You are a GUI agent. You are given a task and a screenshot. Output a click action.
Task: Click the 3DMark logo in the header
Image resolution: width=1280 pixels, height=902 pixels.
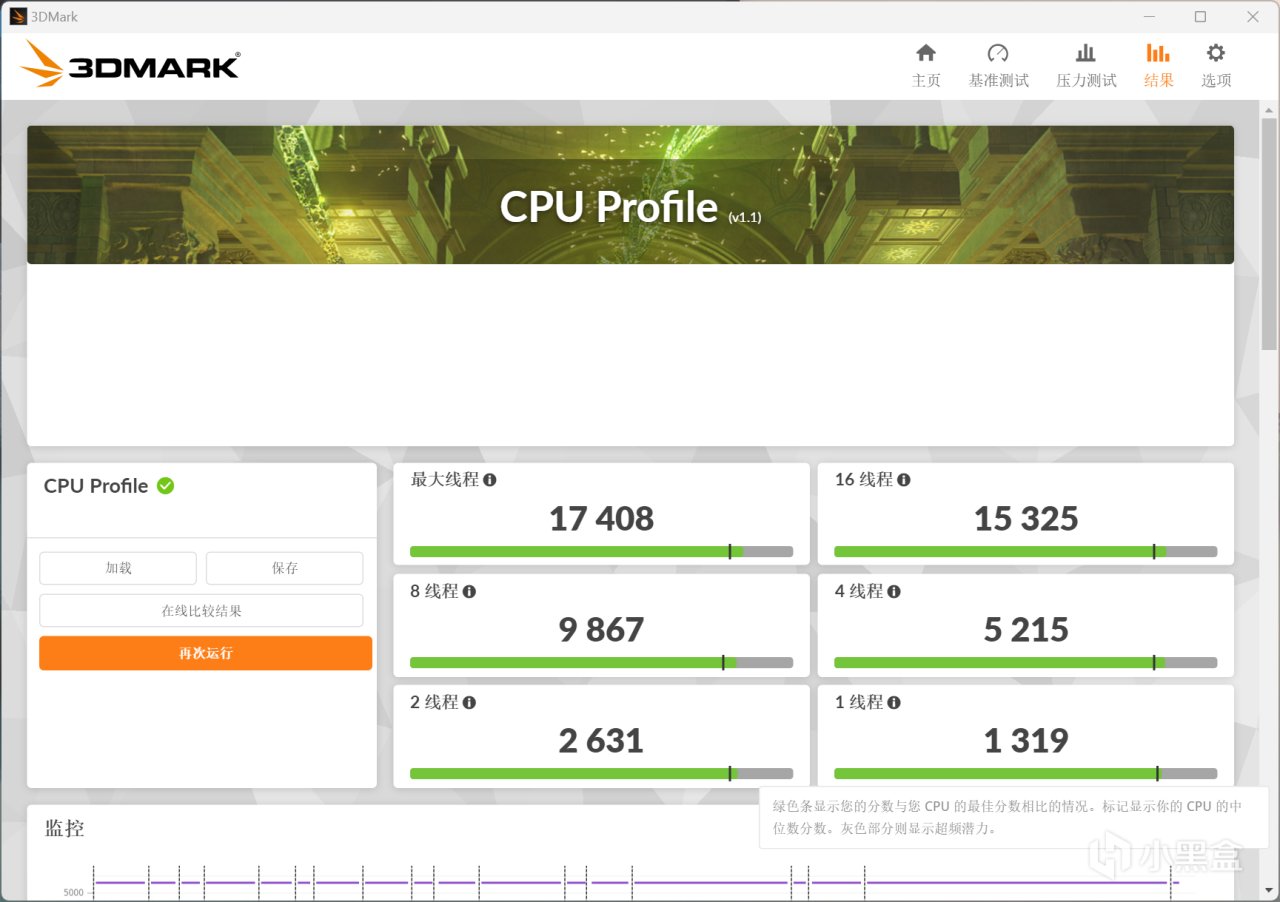pos(130,64)
